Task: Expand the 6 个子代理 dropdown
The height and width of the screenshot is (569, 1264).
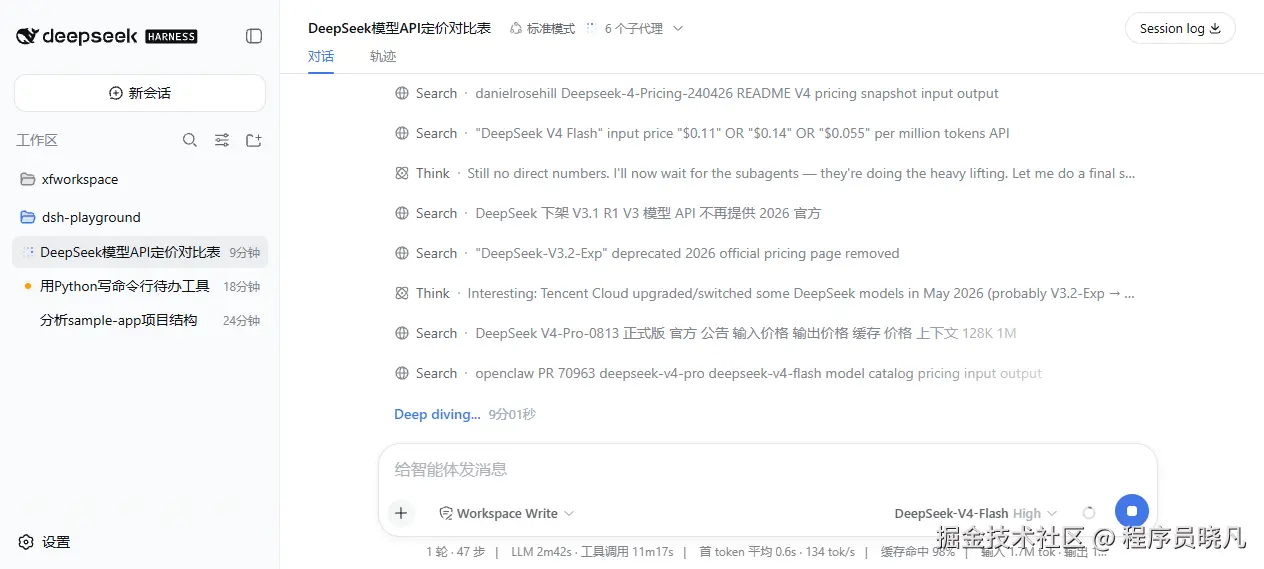Action: click(x=635, y=29)
